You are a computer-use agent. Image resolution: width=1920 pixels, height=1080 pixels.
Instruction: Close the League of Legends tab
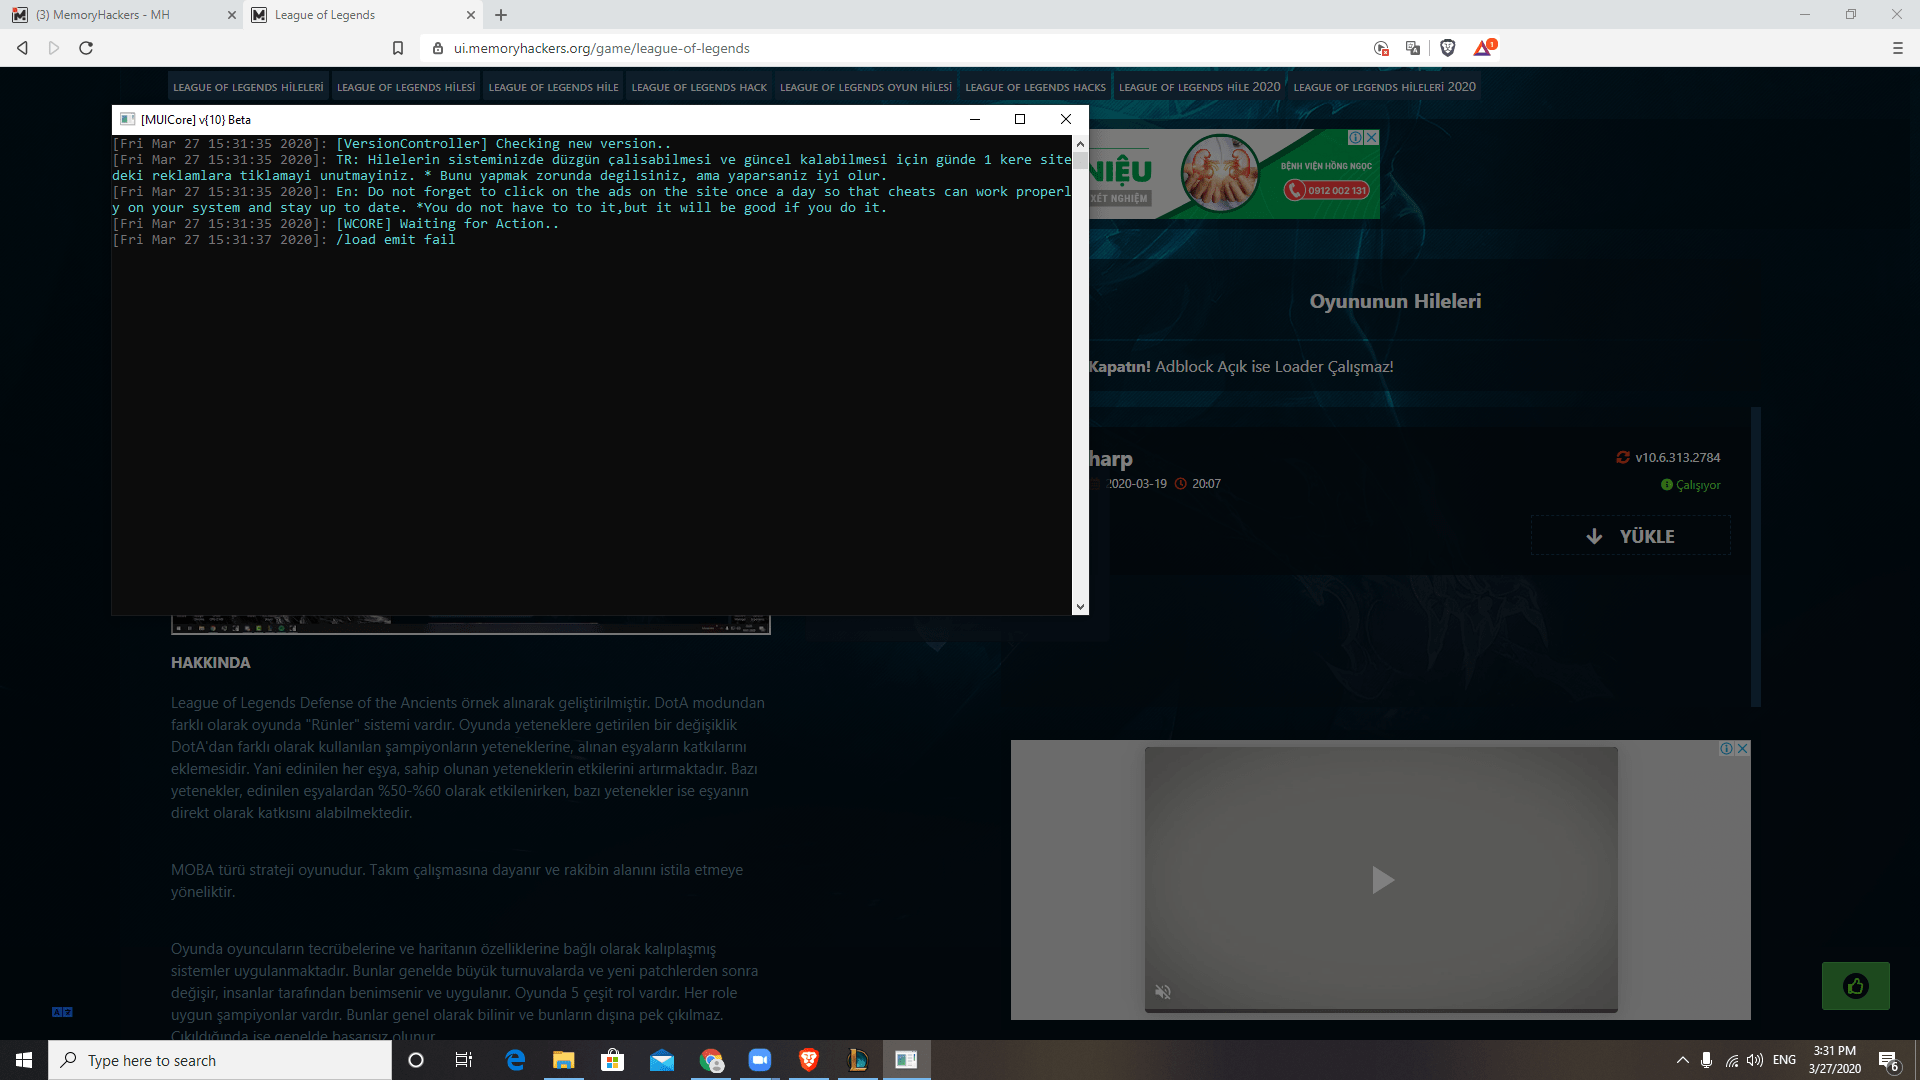tap(471, 15)
